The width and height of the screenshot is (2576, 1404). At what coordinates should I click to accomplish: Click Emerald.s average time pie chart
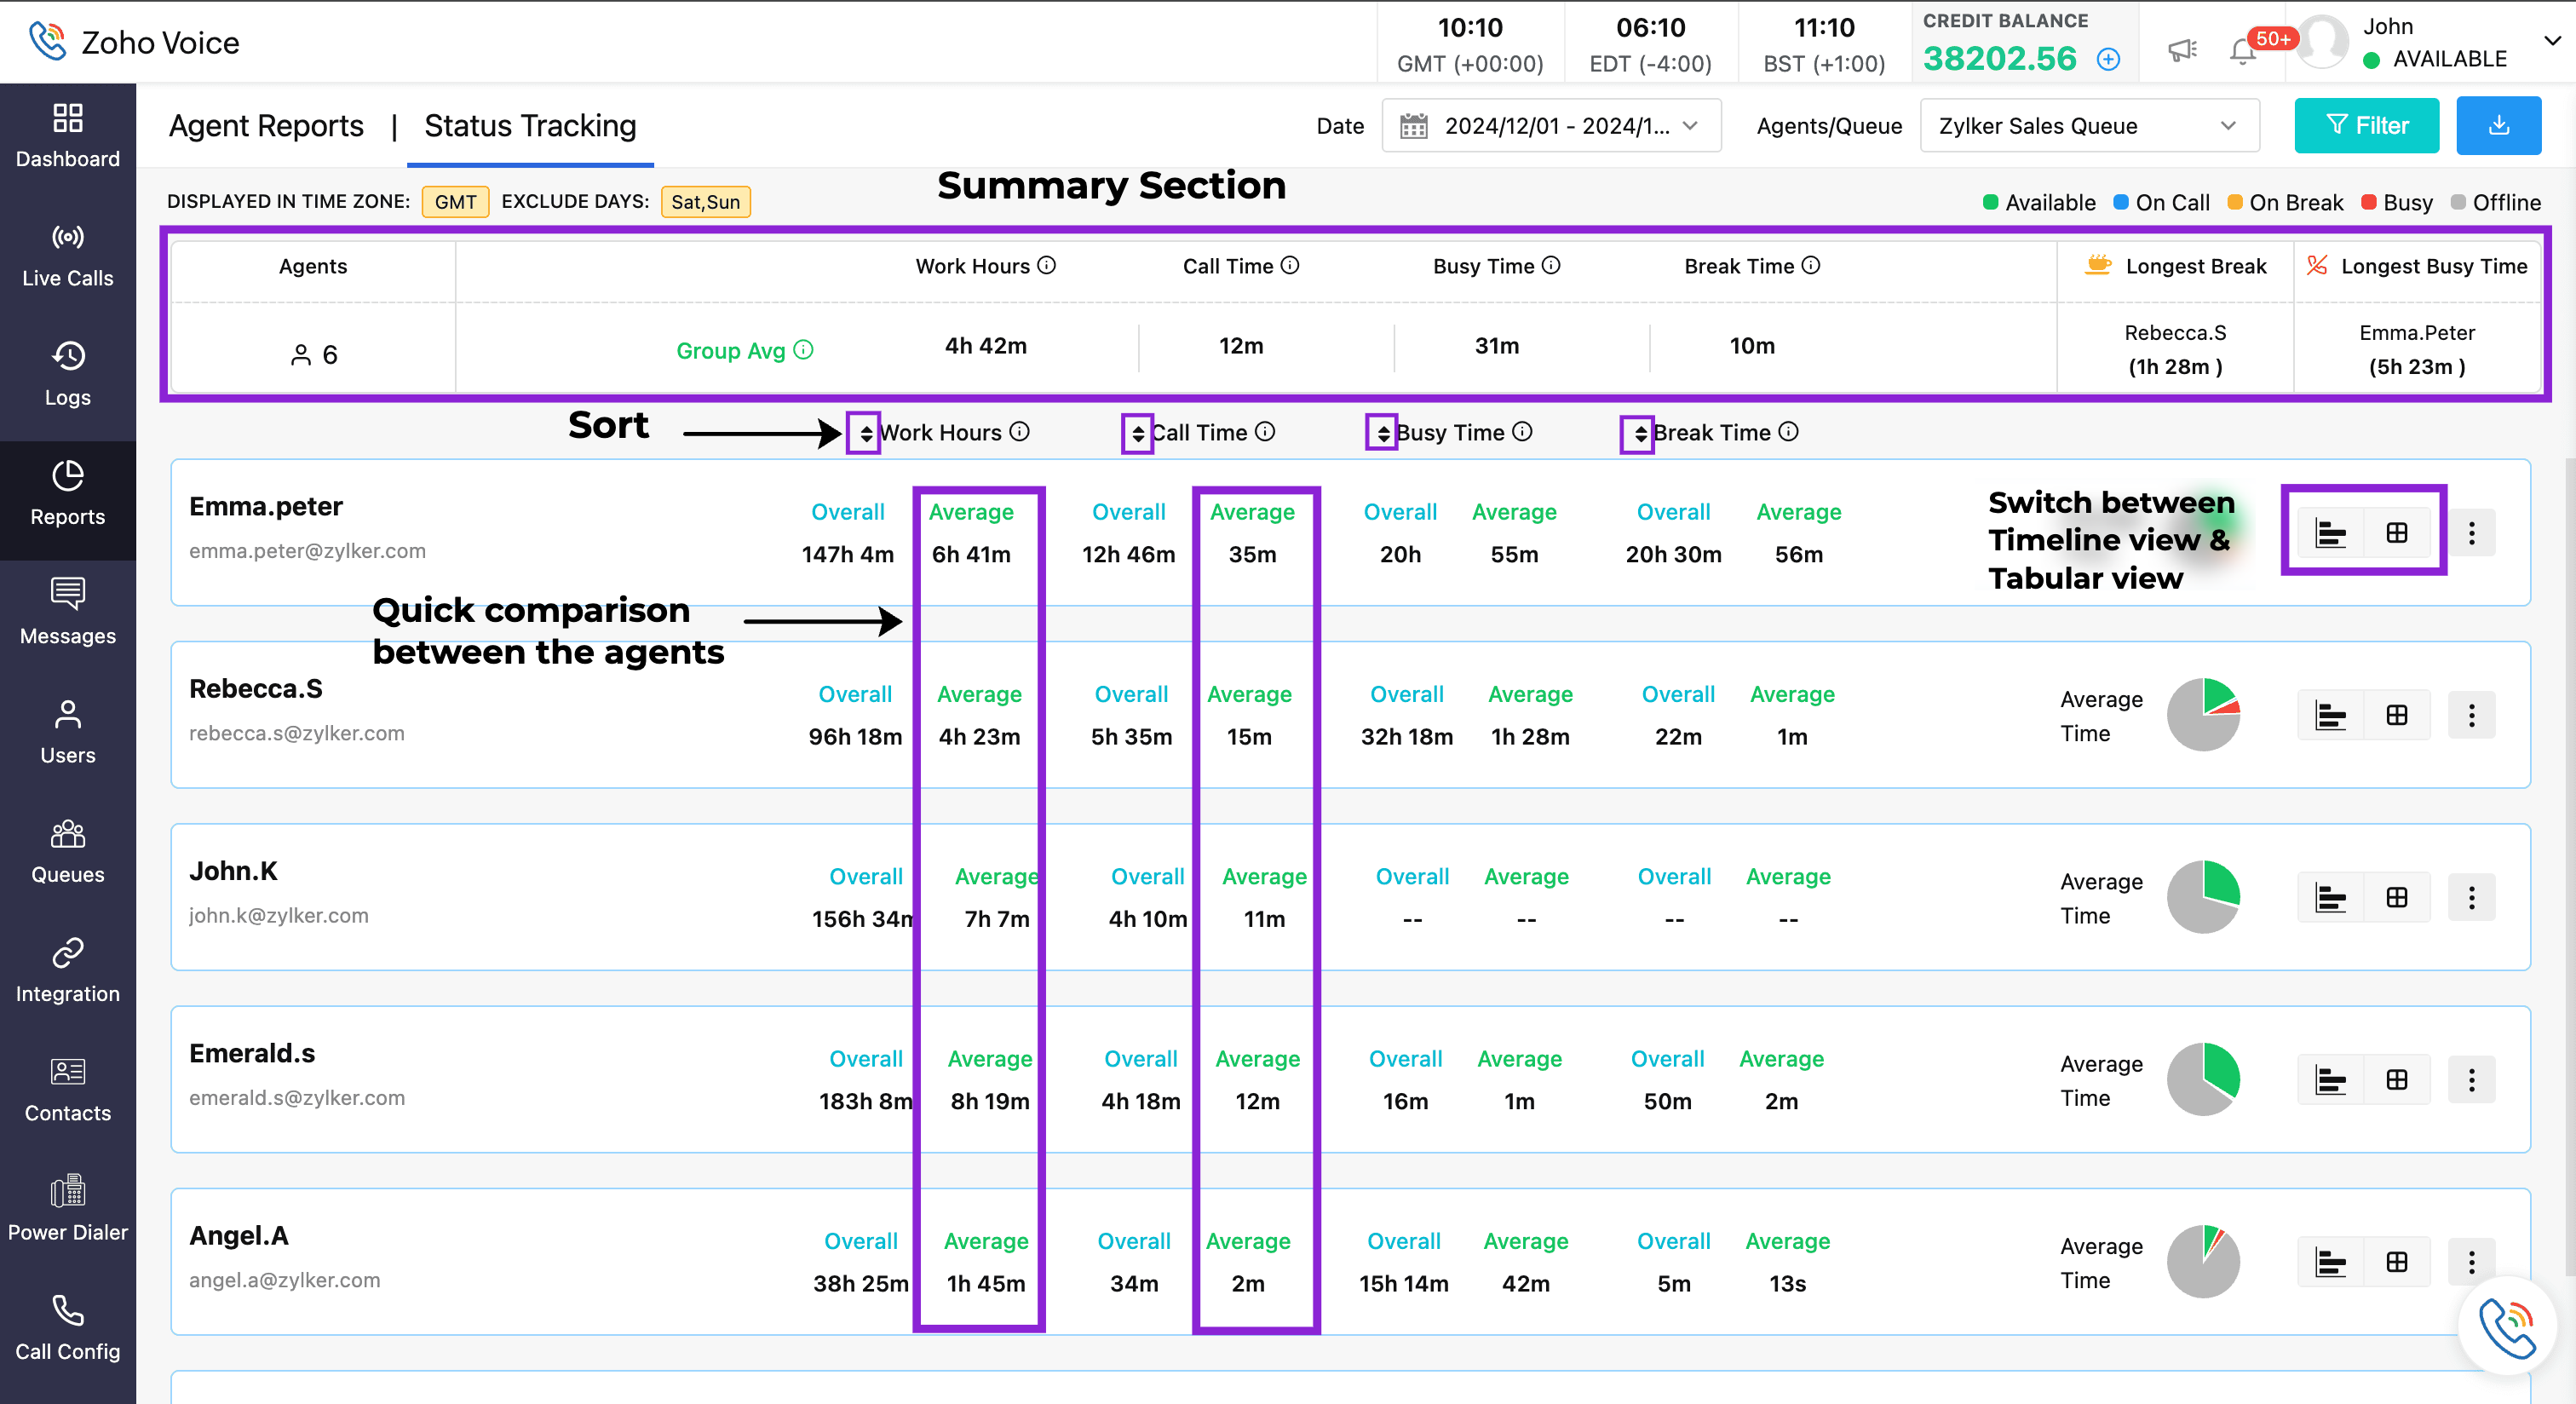point(2203,1080)
